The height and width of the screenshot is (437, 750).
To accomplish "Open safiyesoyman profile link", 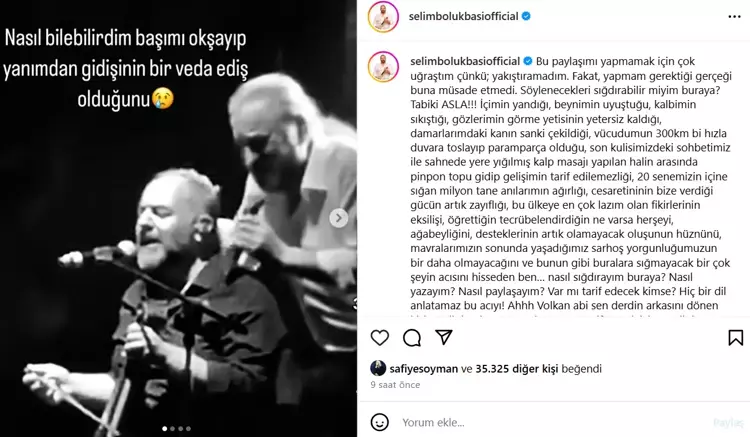I will pos(424,369).
